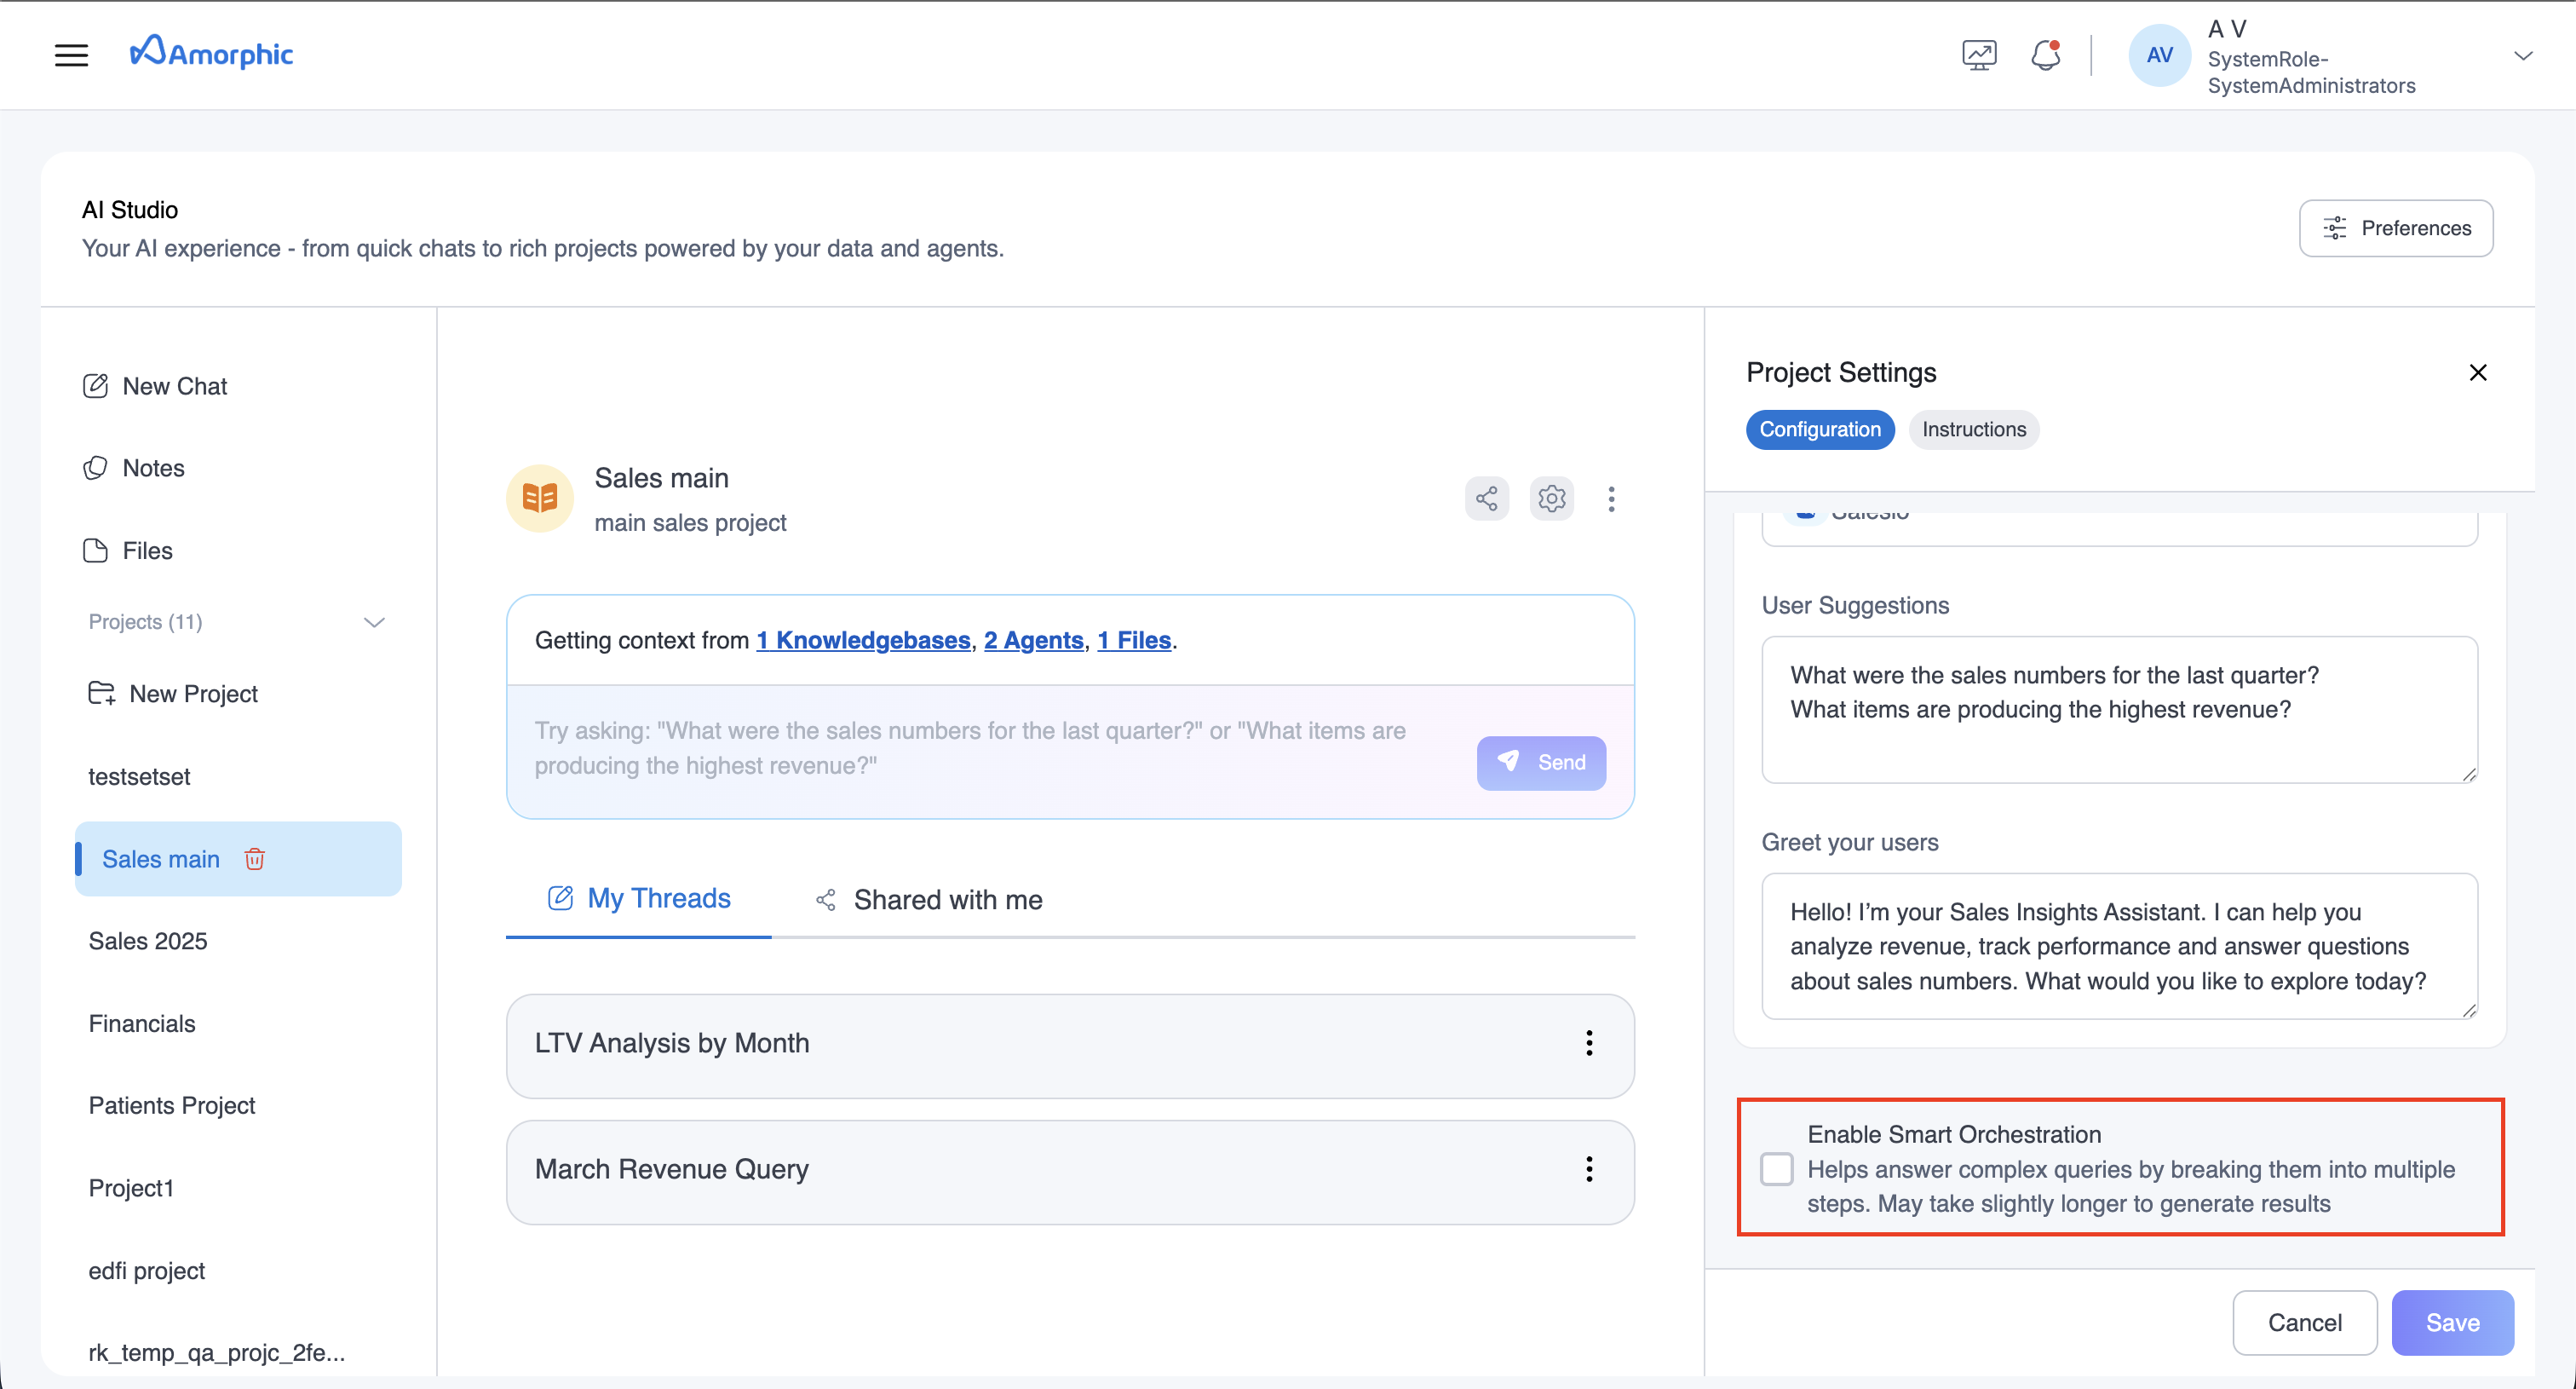Delete the Sales main project via trash icon
The width and height of the screenshot is (2576, 1389).
click(255, 858)
